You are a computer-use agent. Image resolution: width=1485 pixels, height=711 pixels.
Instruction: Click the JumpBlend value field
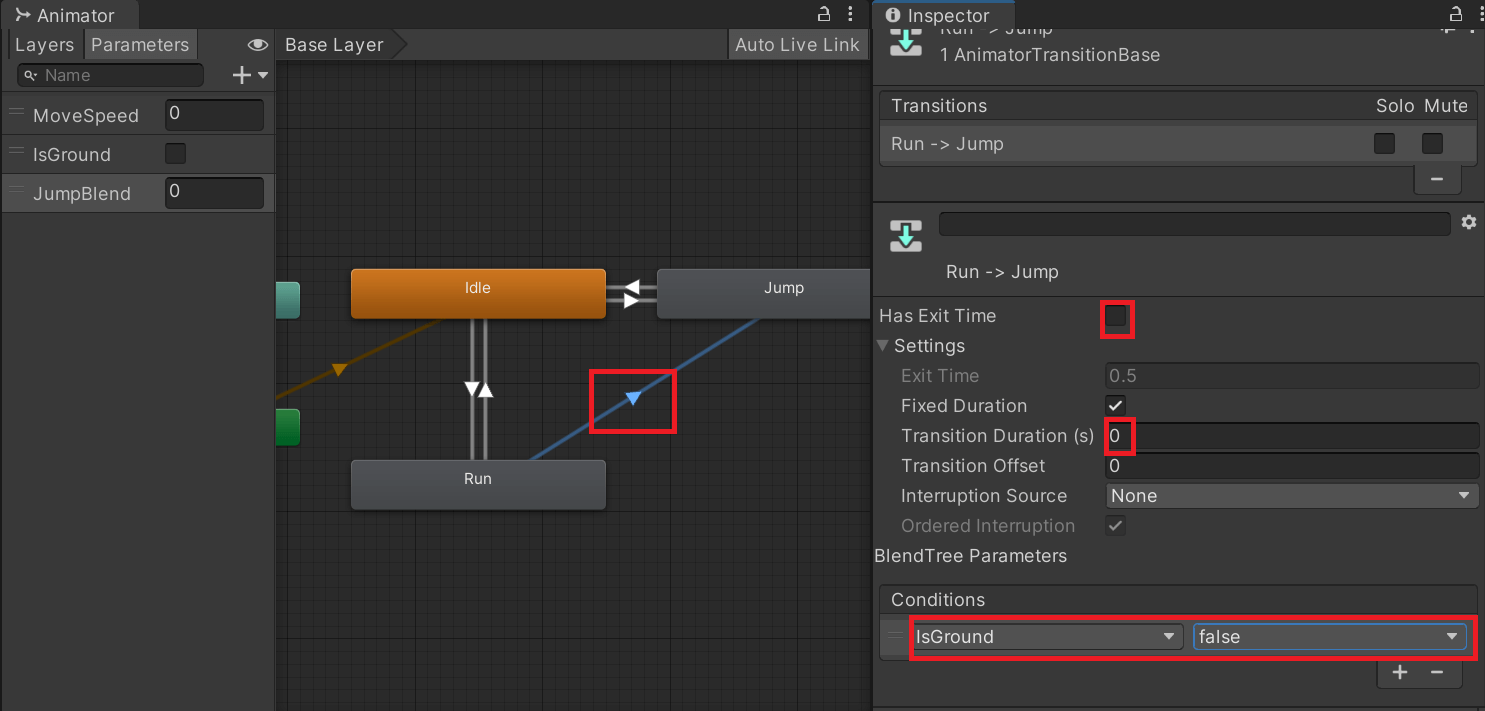coord(214,192)
